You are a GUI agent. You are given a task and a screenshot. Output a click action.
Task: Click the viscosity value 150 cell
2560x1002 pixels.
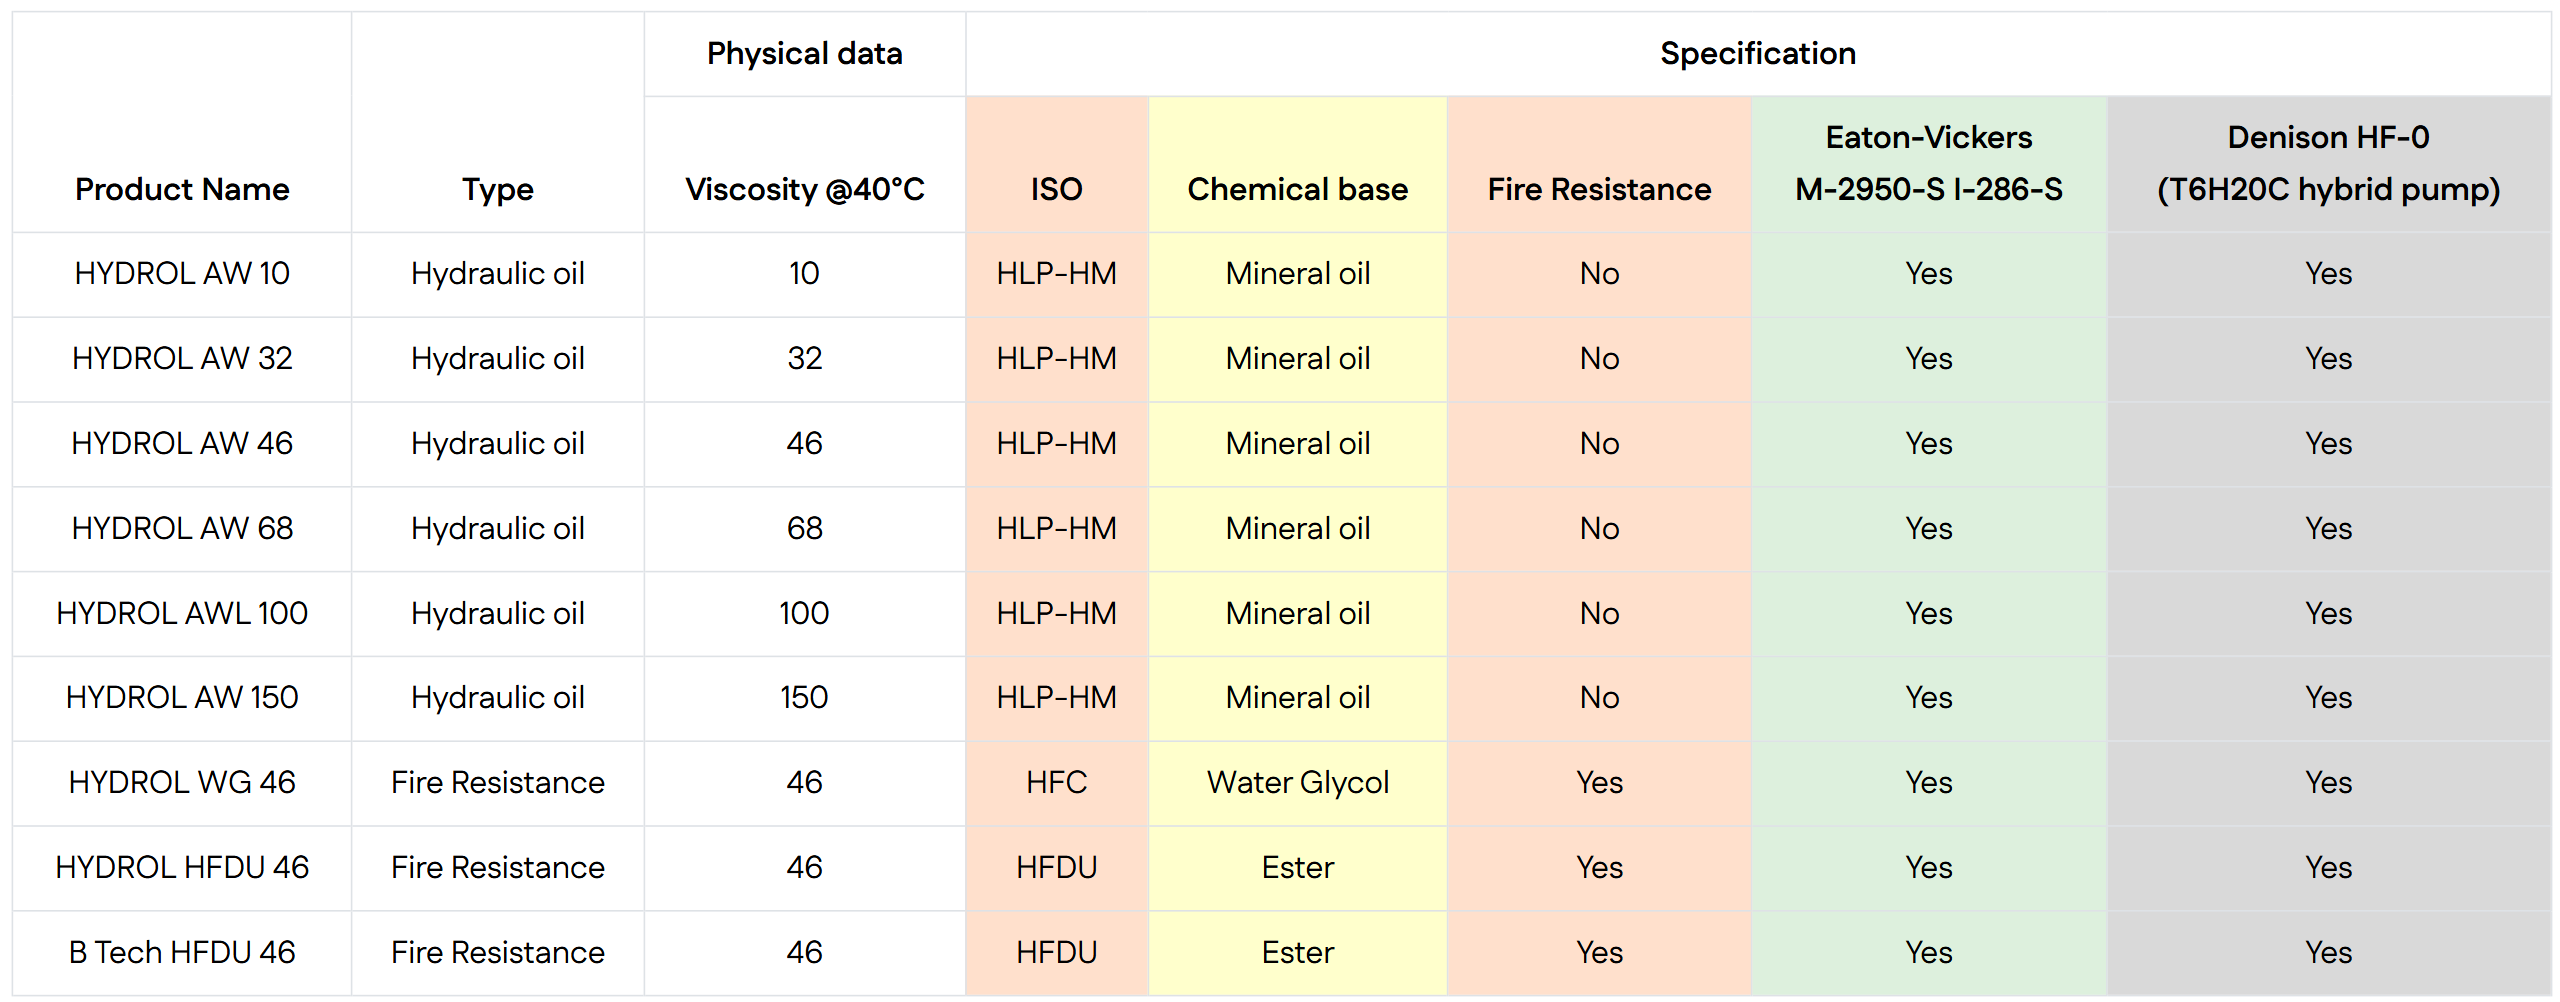point(804,697)
